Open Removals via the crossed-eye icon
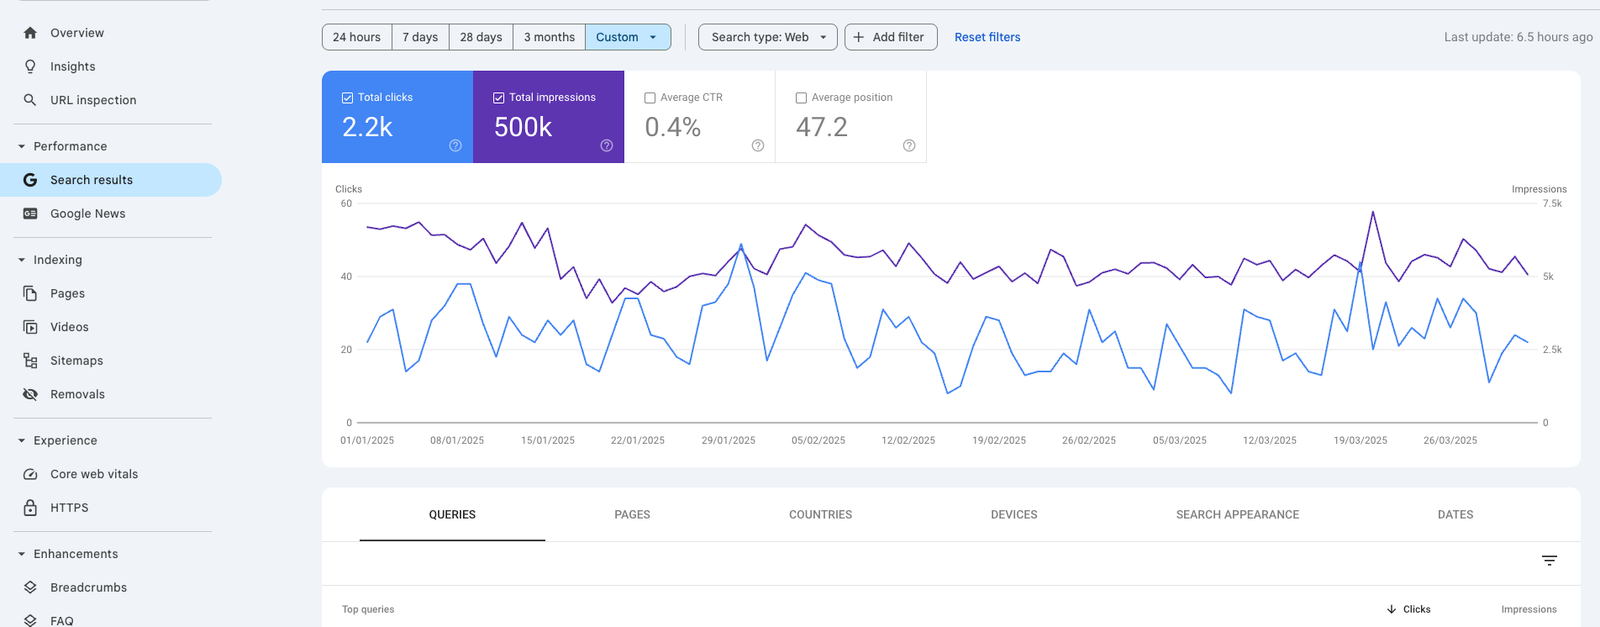The width and height of the screenshot is (1600, 627). [x=30, y=394]
